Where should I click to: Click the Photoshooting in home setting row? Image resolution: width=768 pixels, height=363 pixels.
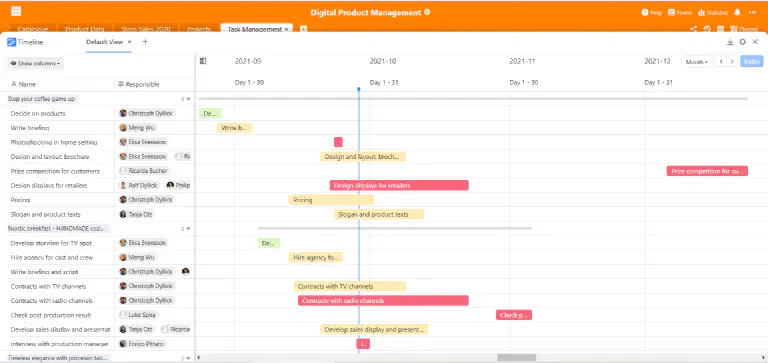(97, 142)
